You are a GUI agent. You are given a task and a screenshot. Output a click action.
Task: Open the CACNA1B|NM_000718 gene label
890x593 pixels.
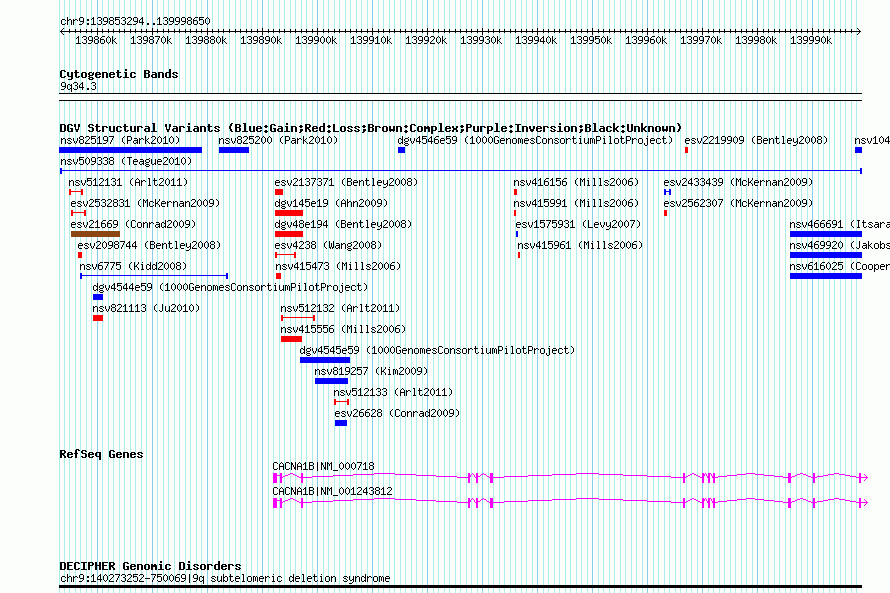[324, 466]
